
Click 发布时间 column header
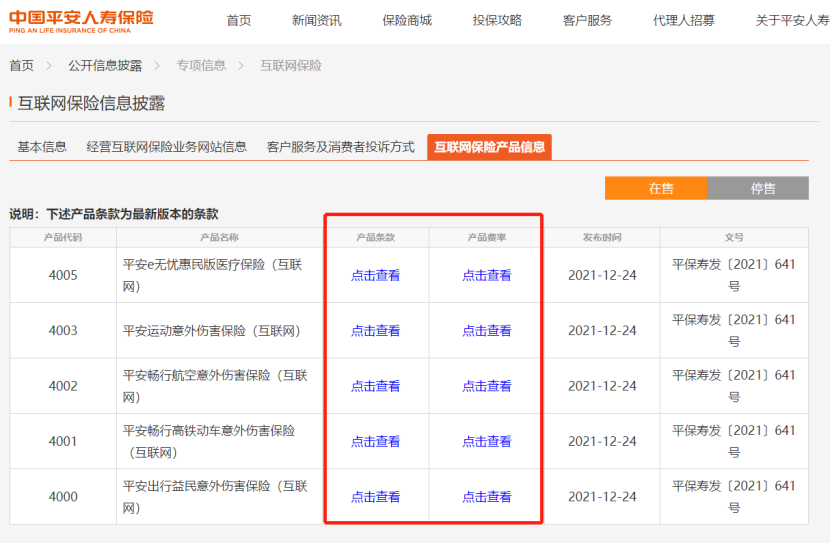(x=602, y=238)
